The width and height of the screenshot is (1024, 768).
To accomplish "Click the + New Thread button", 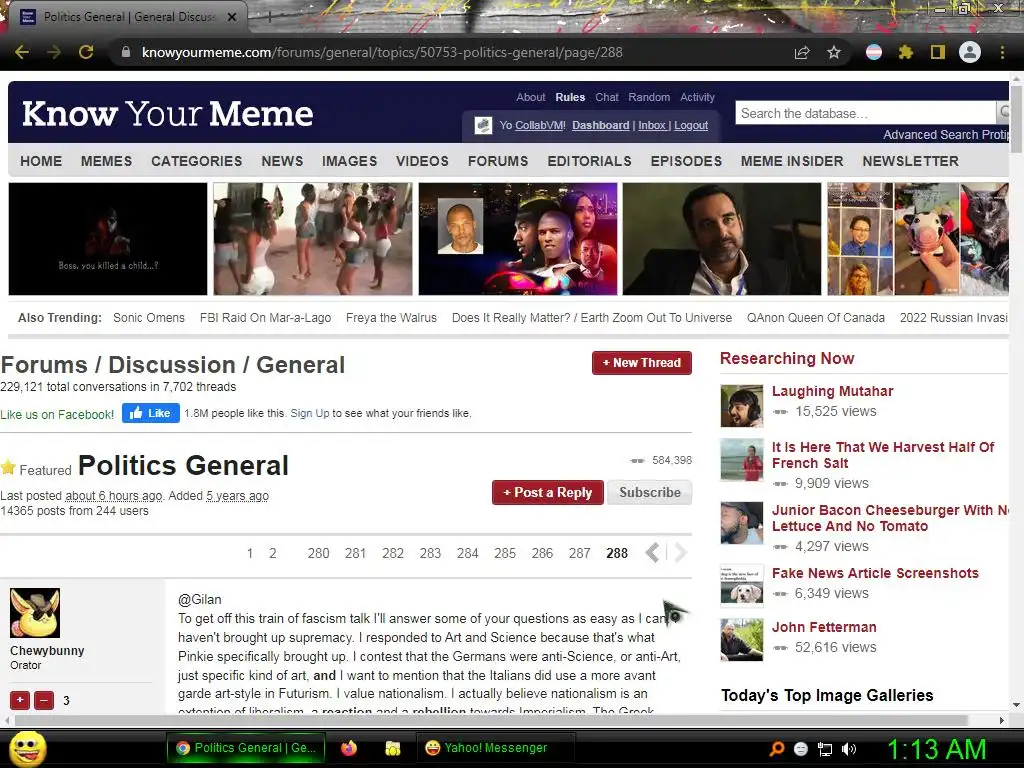I will click(642, 363).
